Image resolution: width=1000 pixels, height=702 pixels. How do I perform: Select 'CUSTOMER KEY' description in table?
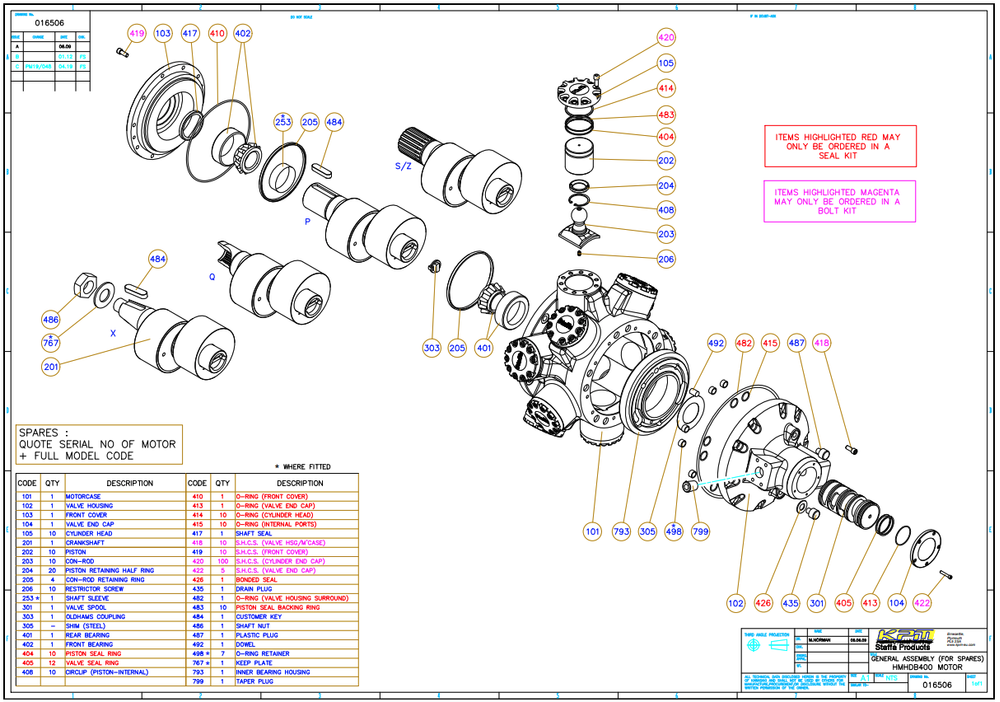coord(259,617)
